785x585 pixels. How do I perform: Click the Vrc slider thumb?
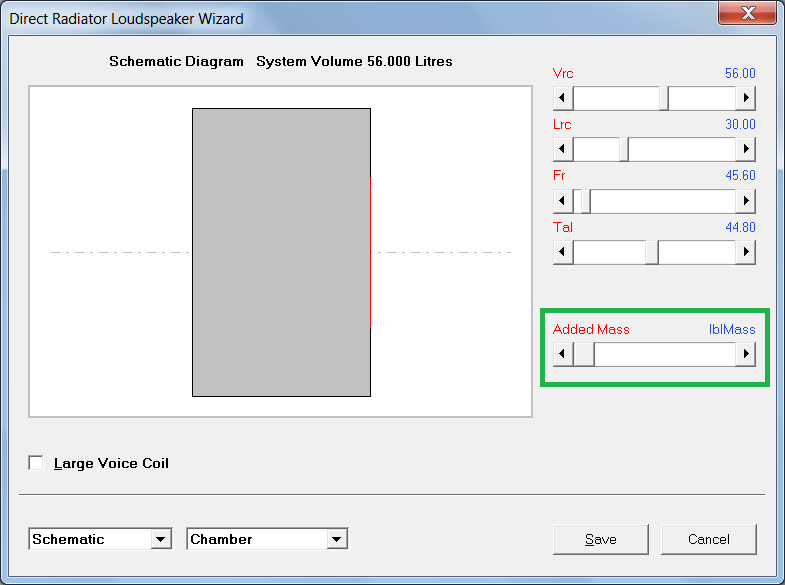(x=664, y=98)
